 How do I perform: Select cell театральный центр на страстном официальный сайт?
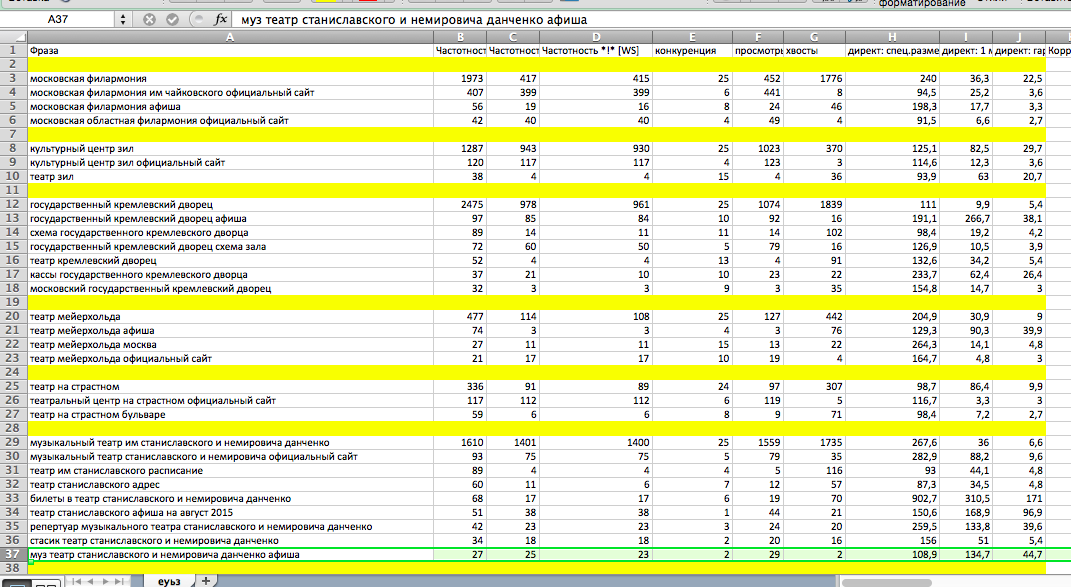click(230, 400)
